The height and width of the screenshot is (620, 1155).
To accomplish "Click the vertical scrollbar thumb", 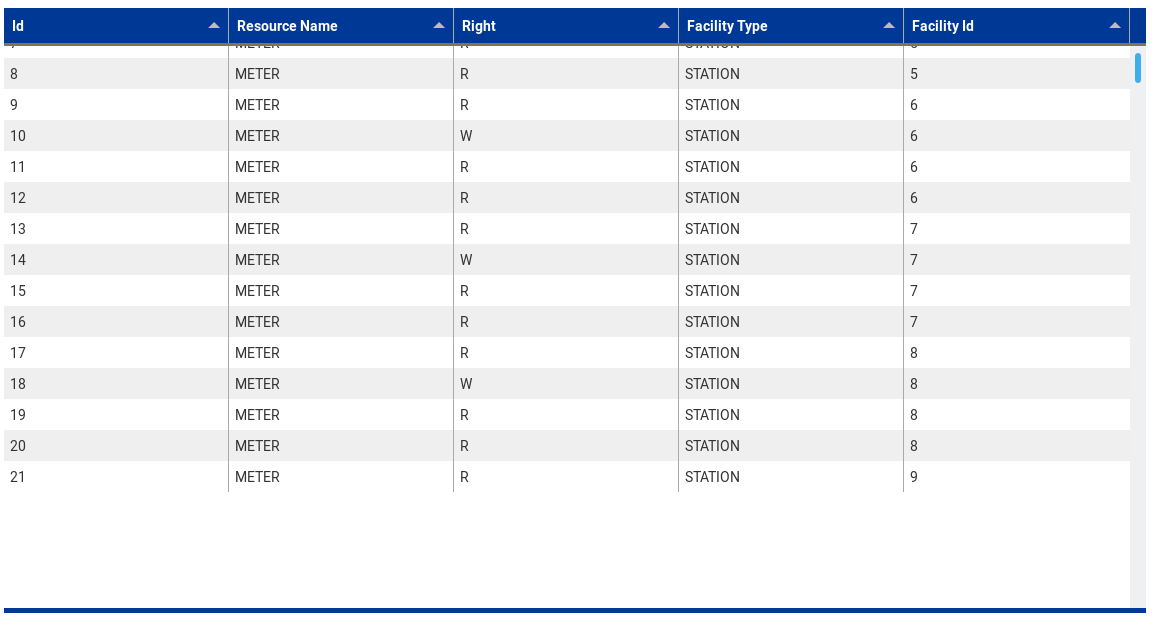I will tap(1138, 68).
